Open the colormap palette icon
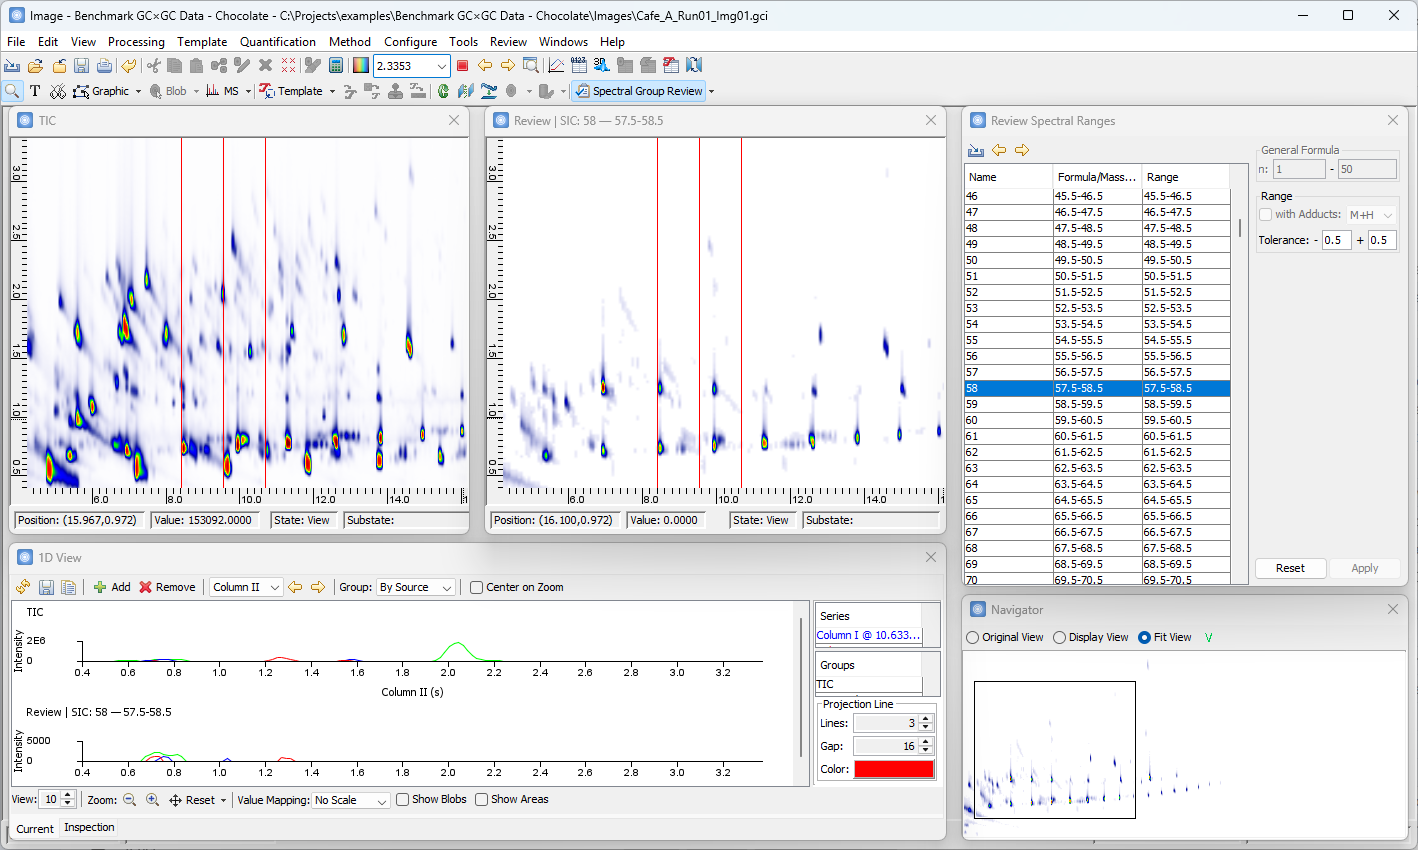1418x850 pixels. tap(359, 65)
